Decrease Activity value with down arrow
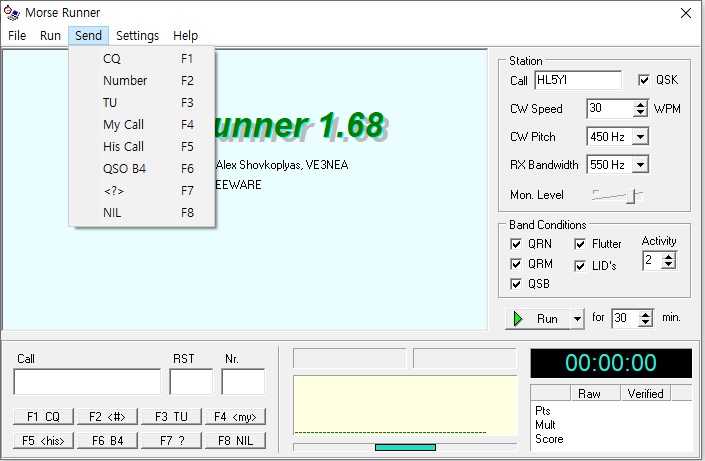705x461 pixels. point(669,264)
